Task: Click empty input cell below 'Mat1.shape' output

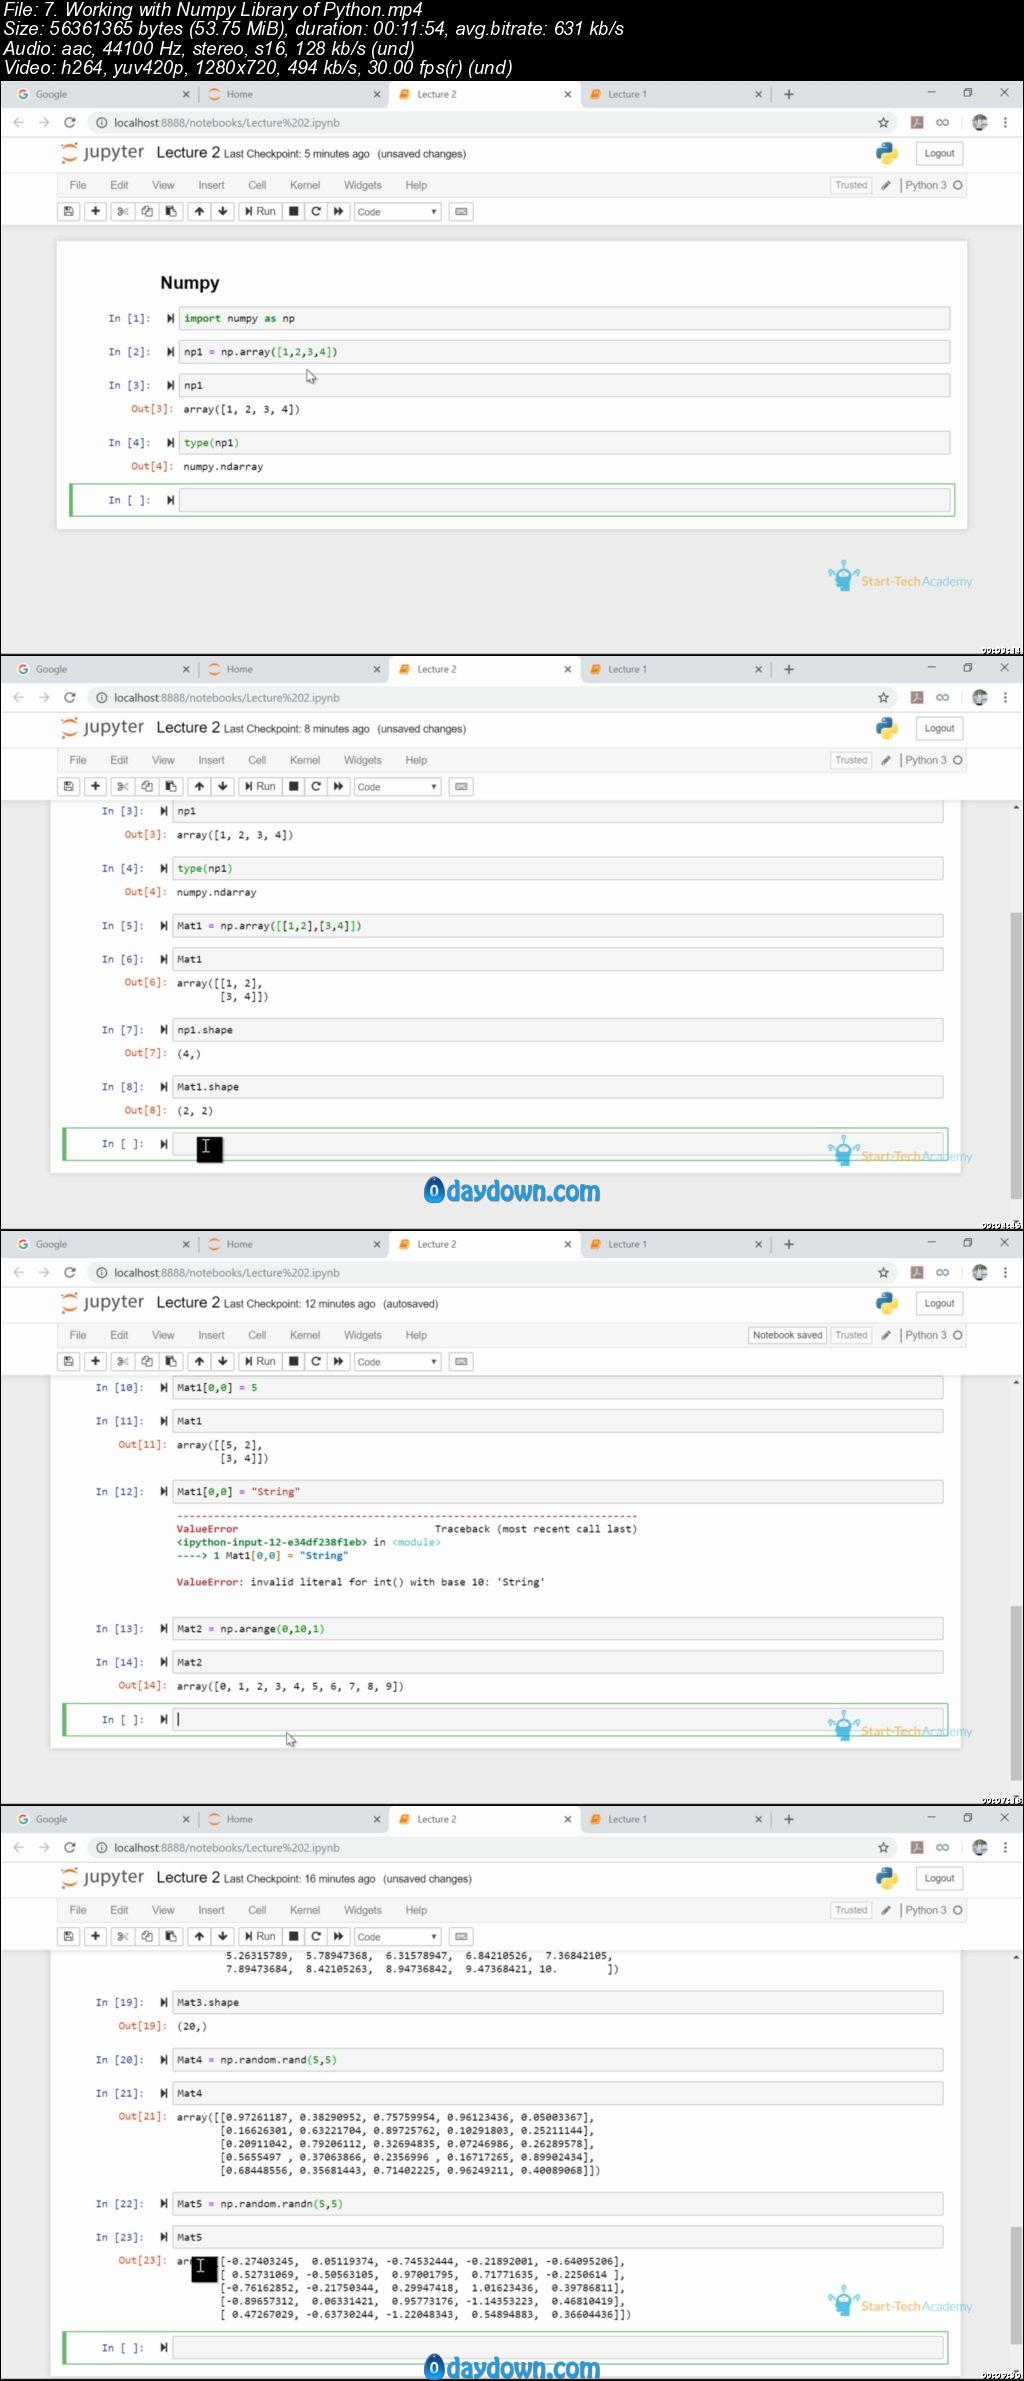Action: click(x=557, y=1144)
